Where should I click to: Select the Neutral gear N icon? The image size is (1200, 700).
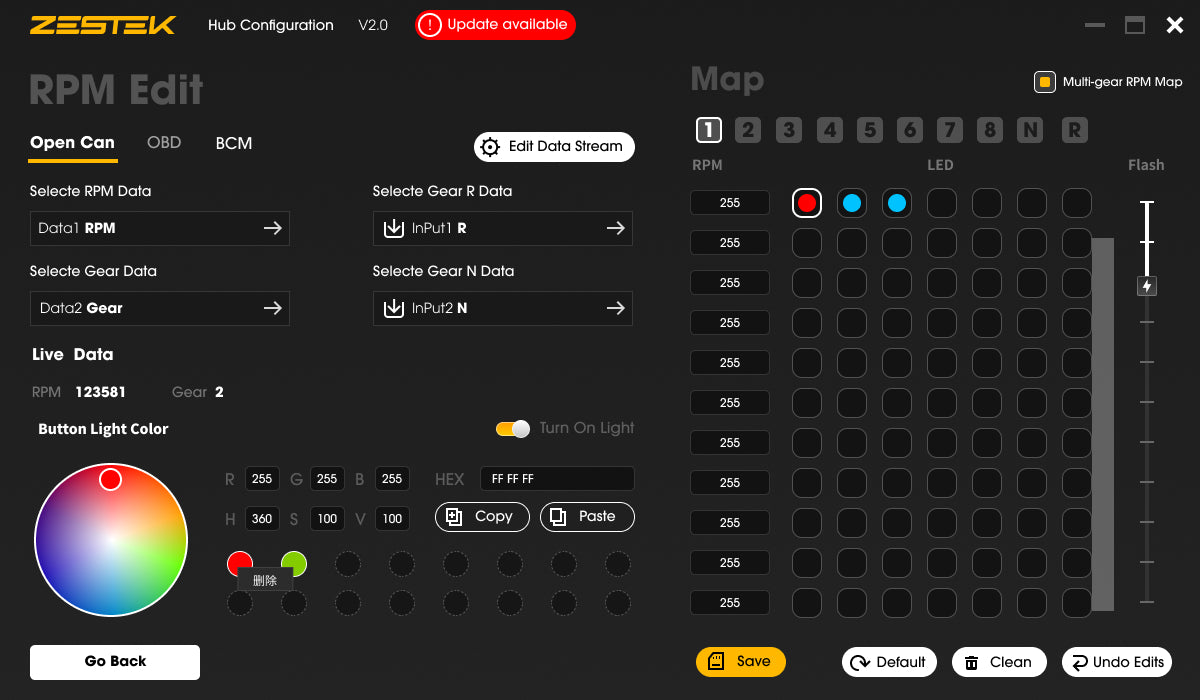click(1029, 130)
